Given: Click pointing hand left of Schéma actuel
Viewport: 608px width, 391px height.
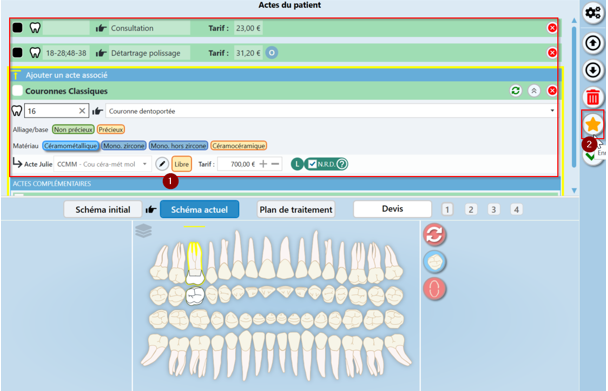Looking at the screenshot, I should click(151, 209).
